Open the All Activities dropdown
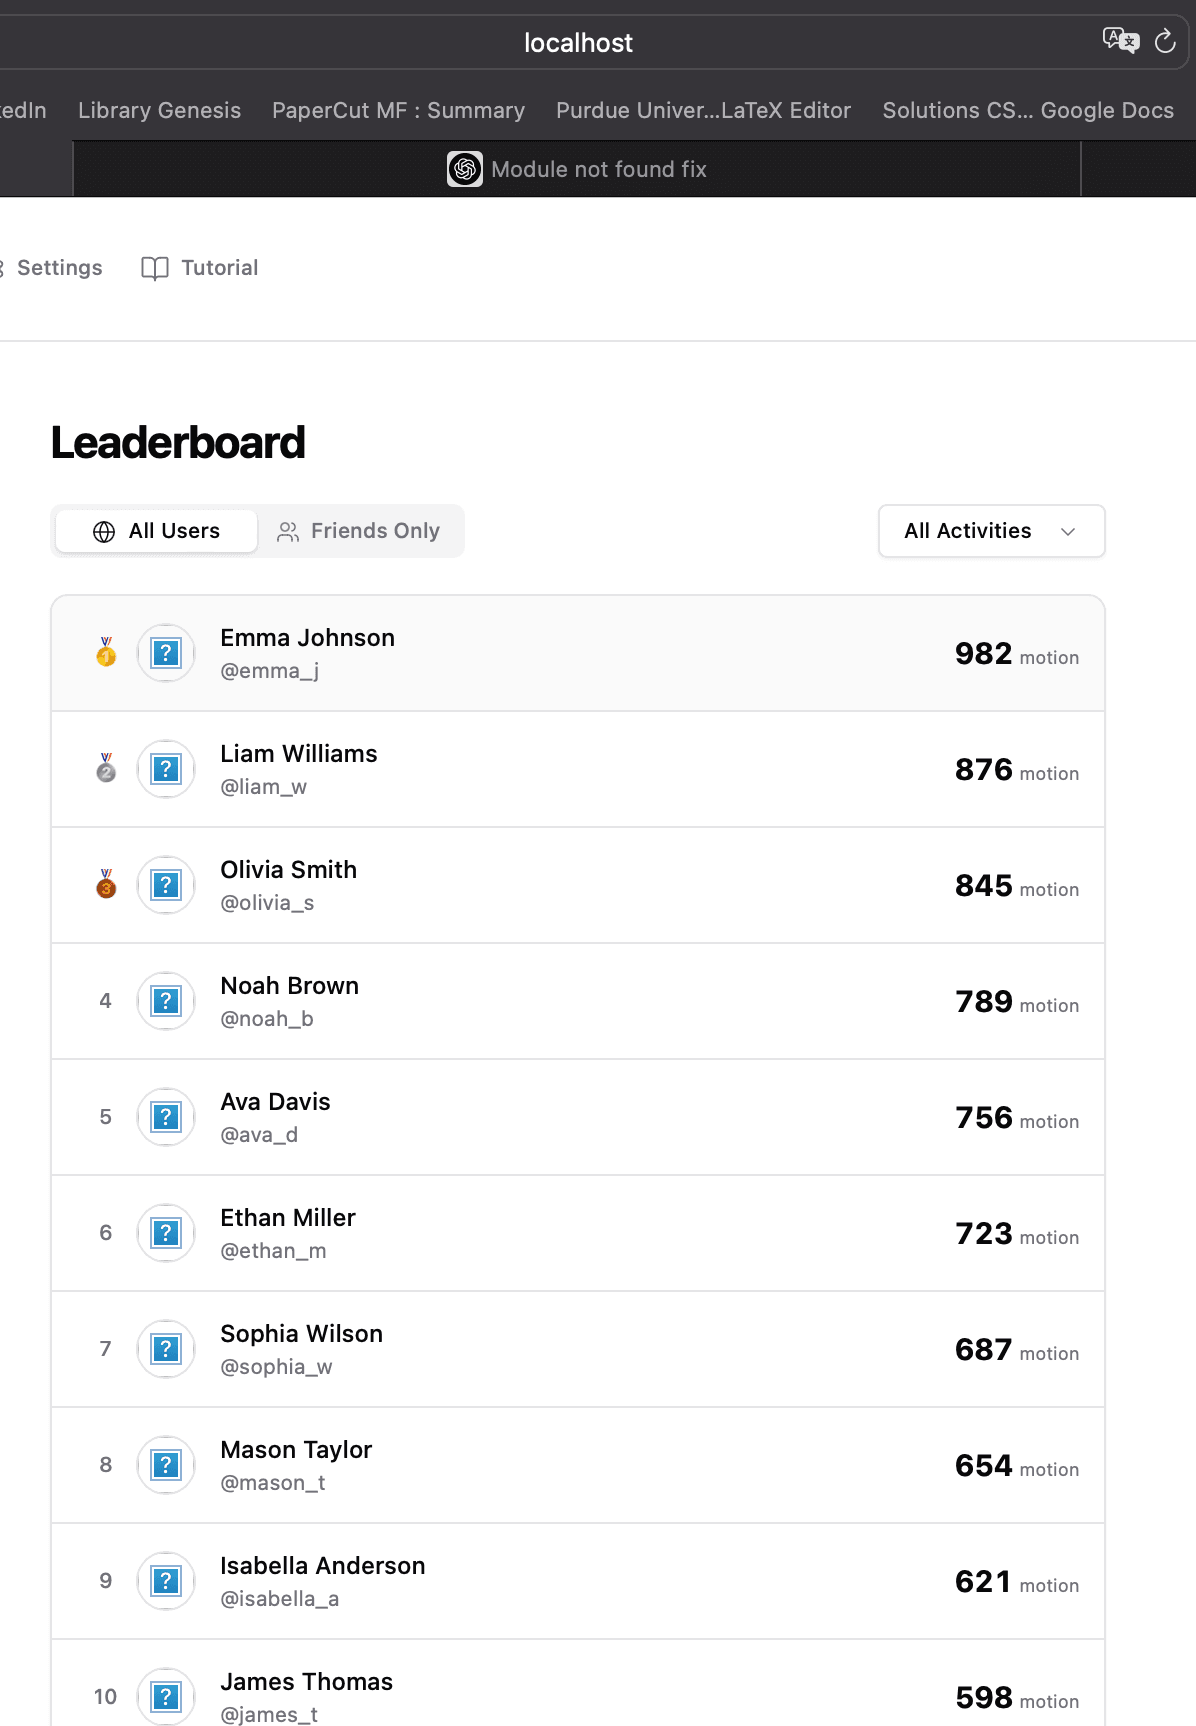The width and height of the screenshot is (1196, 1726). click(990, 531)
